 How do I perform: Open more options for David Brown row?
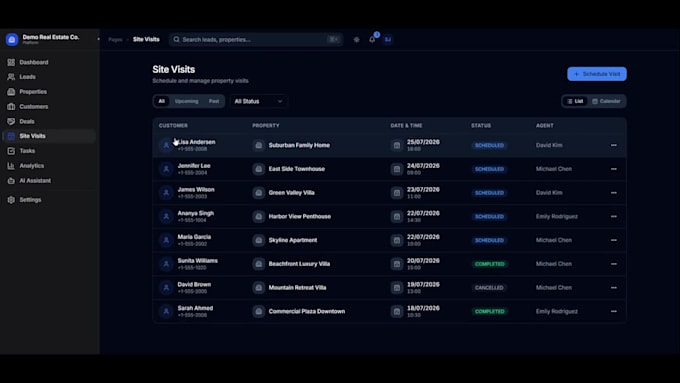coord(614,288)
